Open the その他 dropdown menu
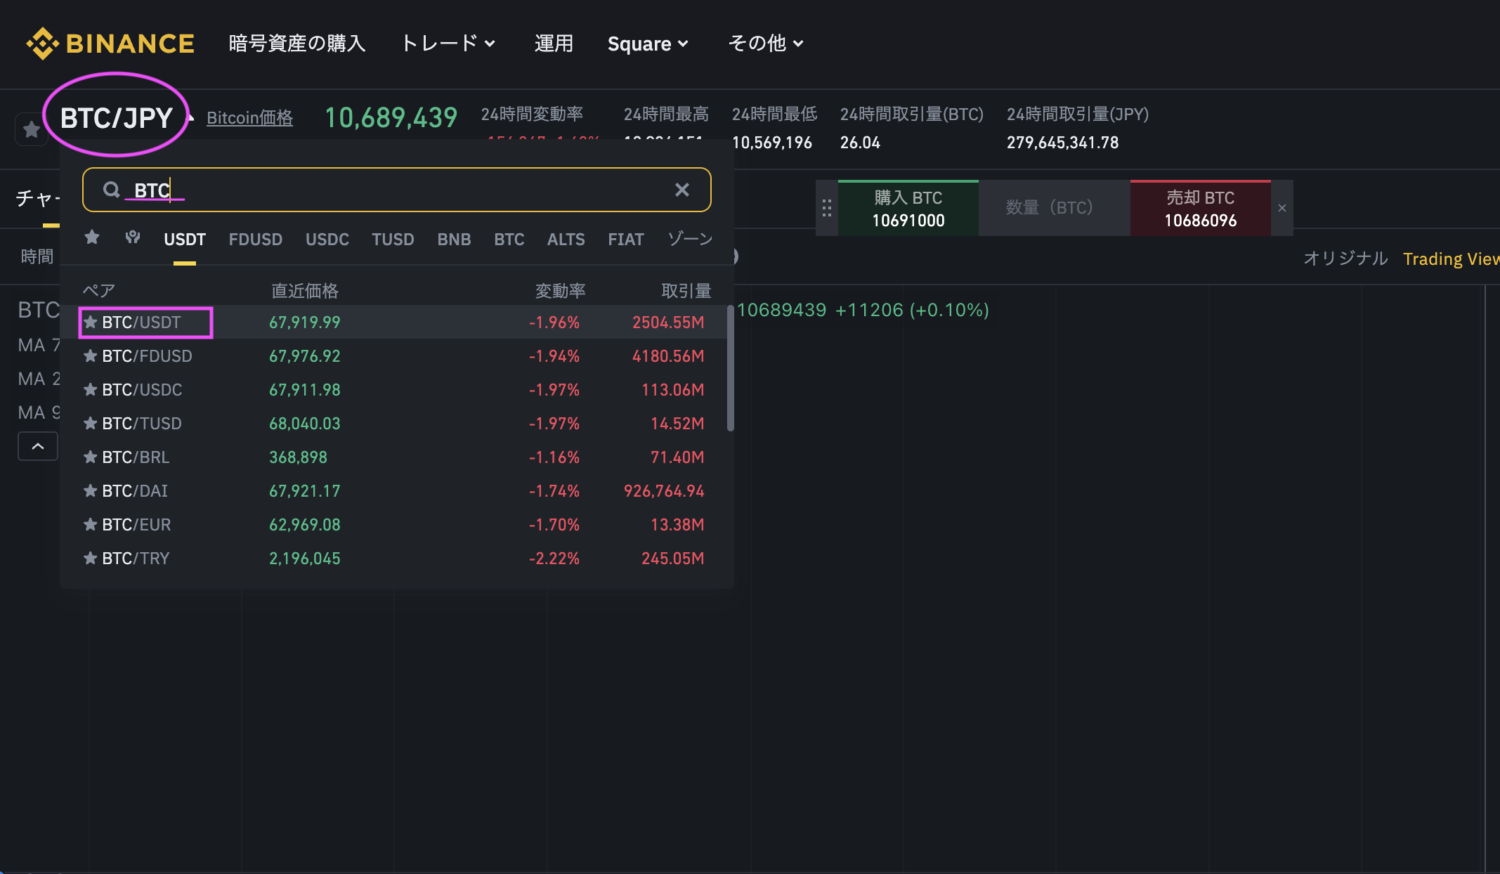This screenshot has width=1500, height=874. point(765,44)
